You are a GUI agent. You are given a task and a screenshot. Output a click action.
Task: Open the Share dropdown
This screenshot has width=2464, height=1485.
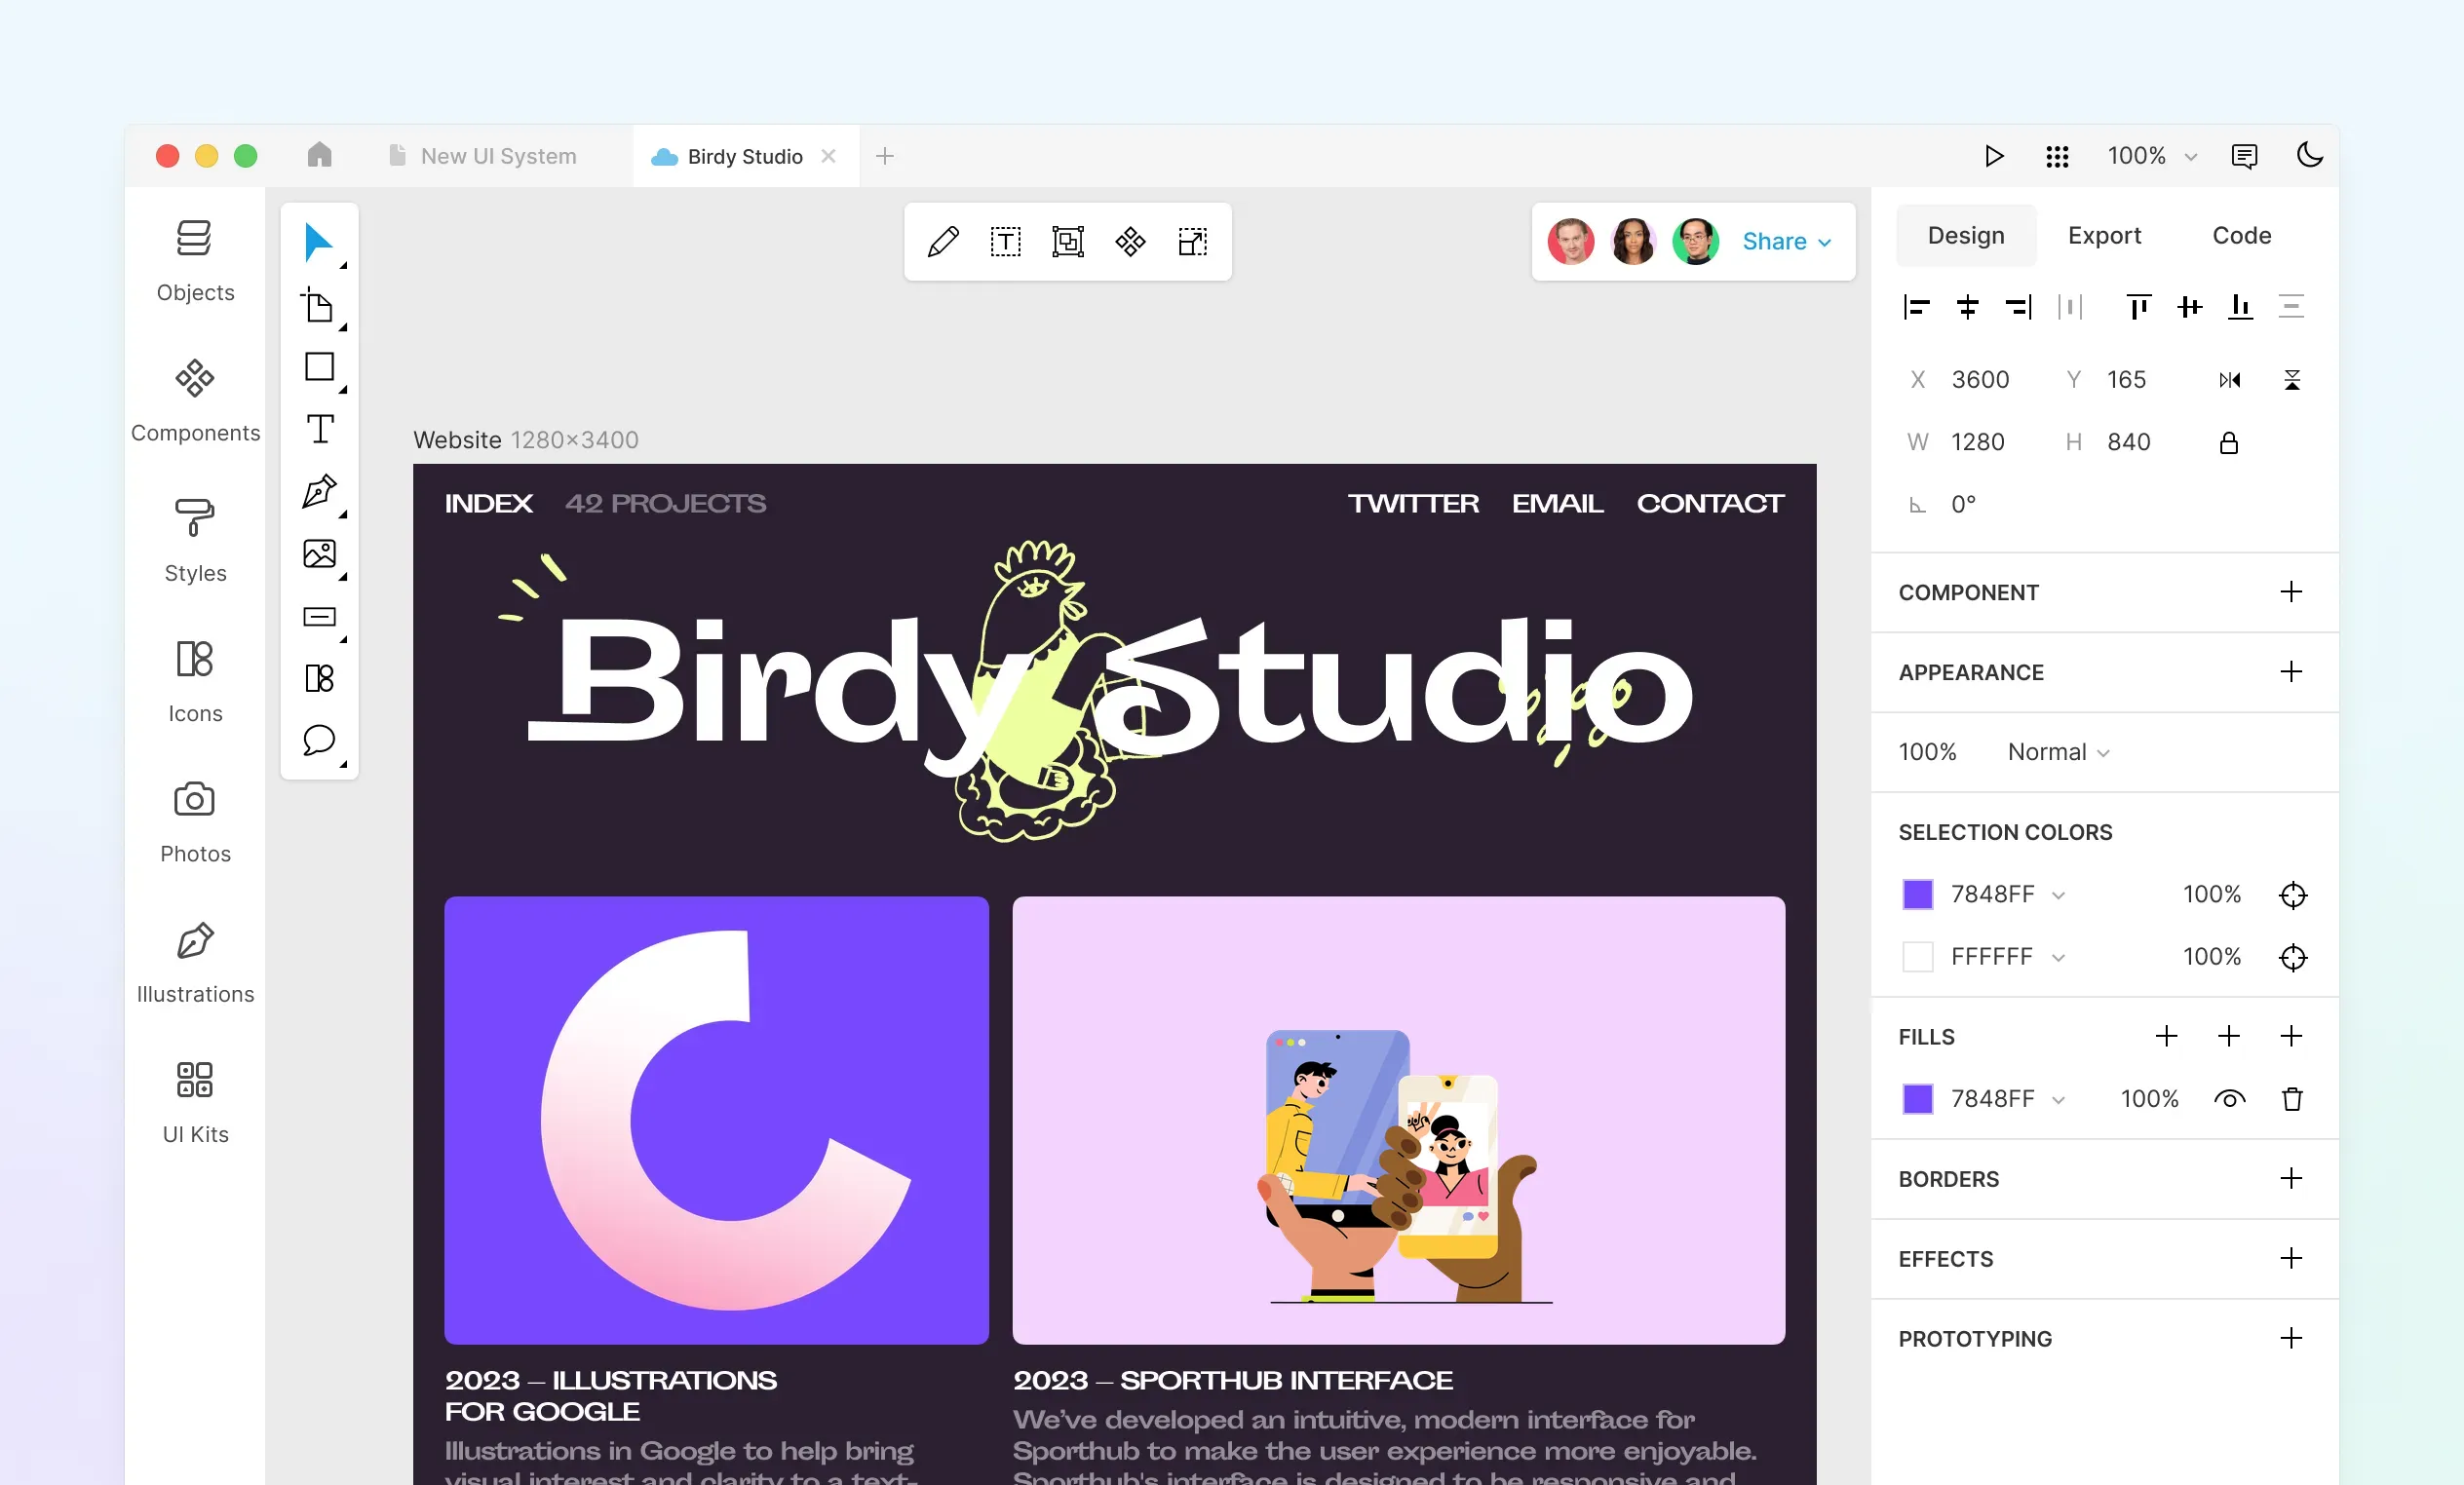click(x=1786, y=242)
